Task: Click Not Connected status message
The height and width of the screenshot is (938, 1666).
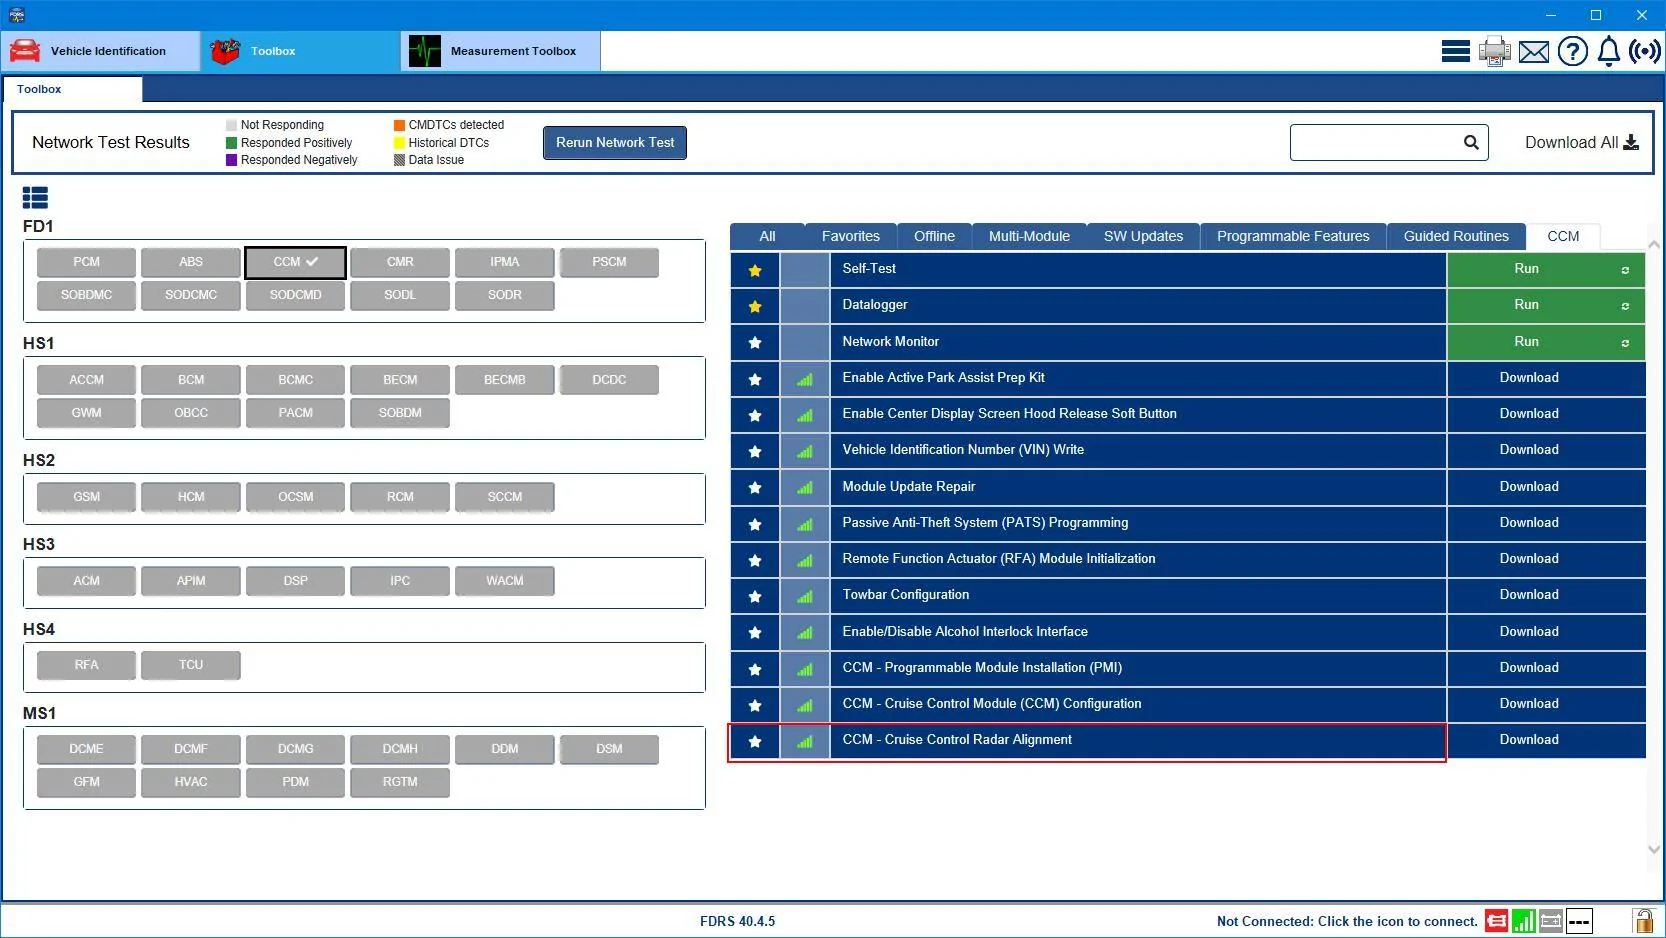Action: coord(1347,922)
